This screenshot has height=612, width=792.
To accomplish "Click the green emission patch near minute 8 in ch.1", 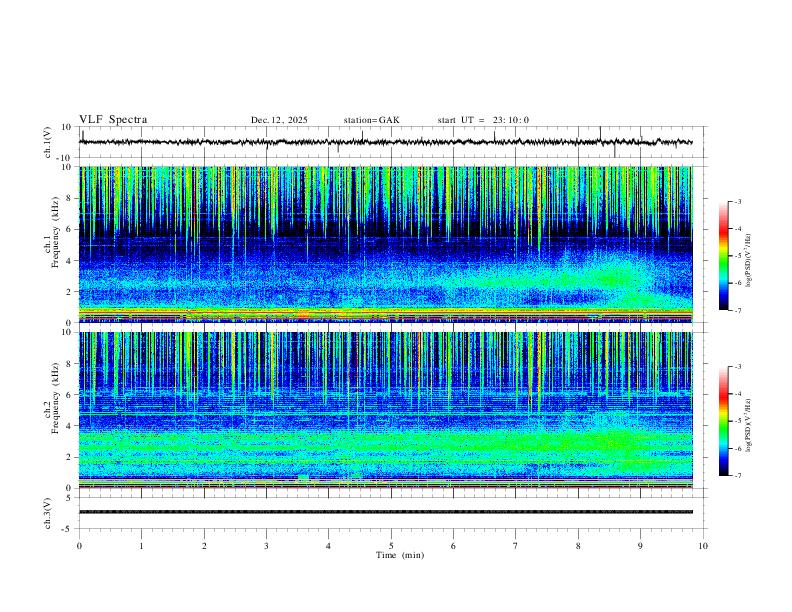I will [591, 278].
